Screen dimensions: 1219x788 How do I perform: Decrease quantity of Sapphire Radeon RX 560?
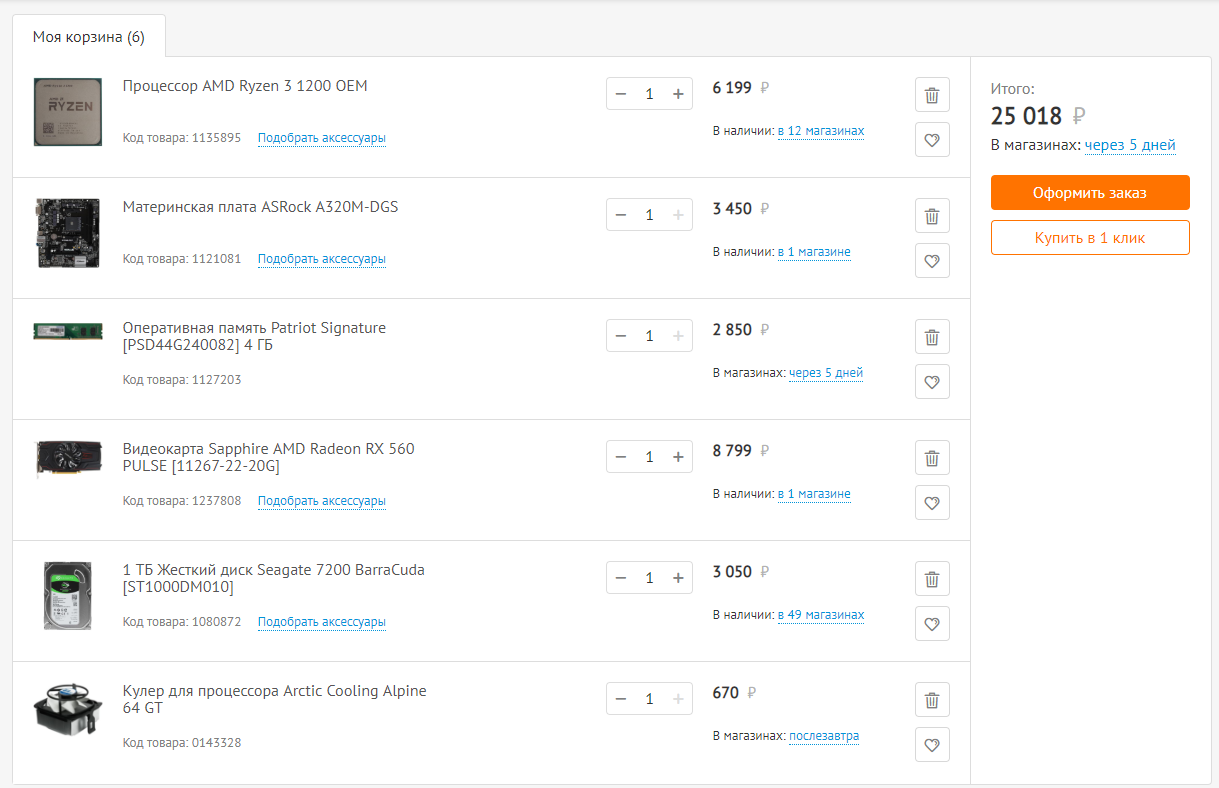[x=621, y=457]
